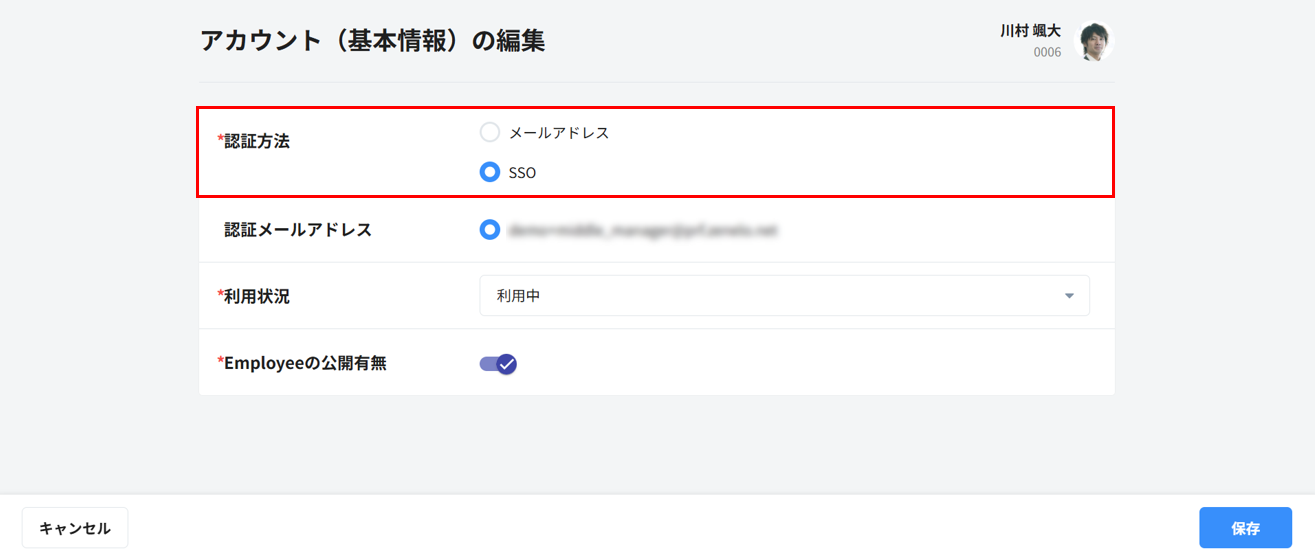Click the キャンセル button
Image resolution: width=1315 pixels, height=558 pixels.
[x=75, y=528]
